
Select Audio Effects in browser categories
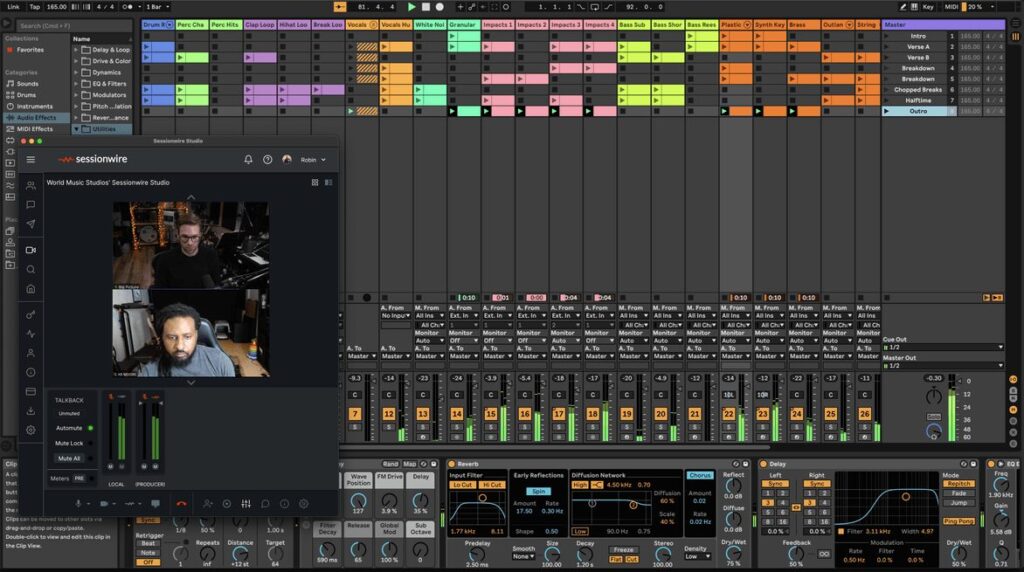pos(35,117)
